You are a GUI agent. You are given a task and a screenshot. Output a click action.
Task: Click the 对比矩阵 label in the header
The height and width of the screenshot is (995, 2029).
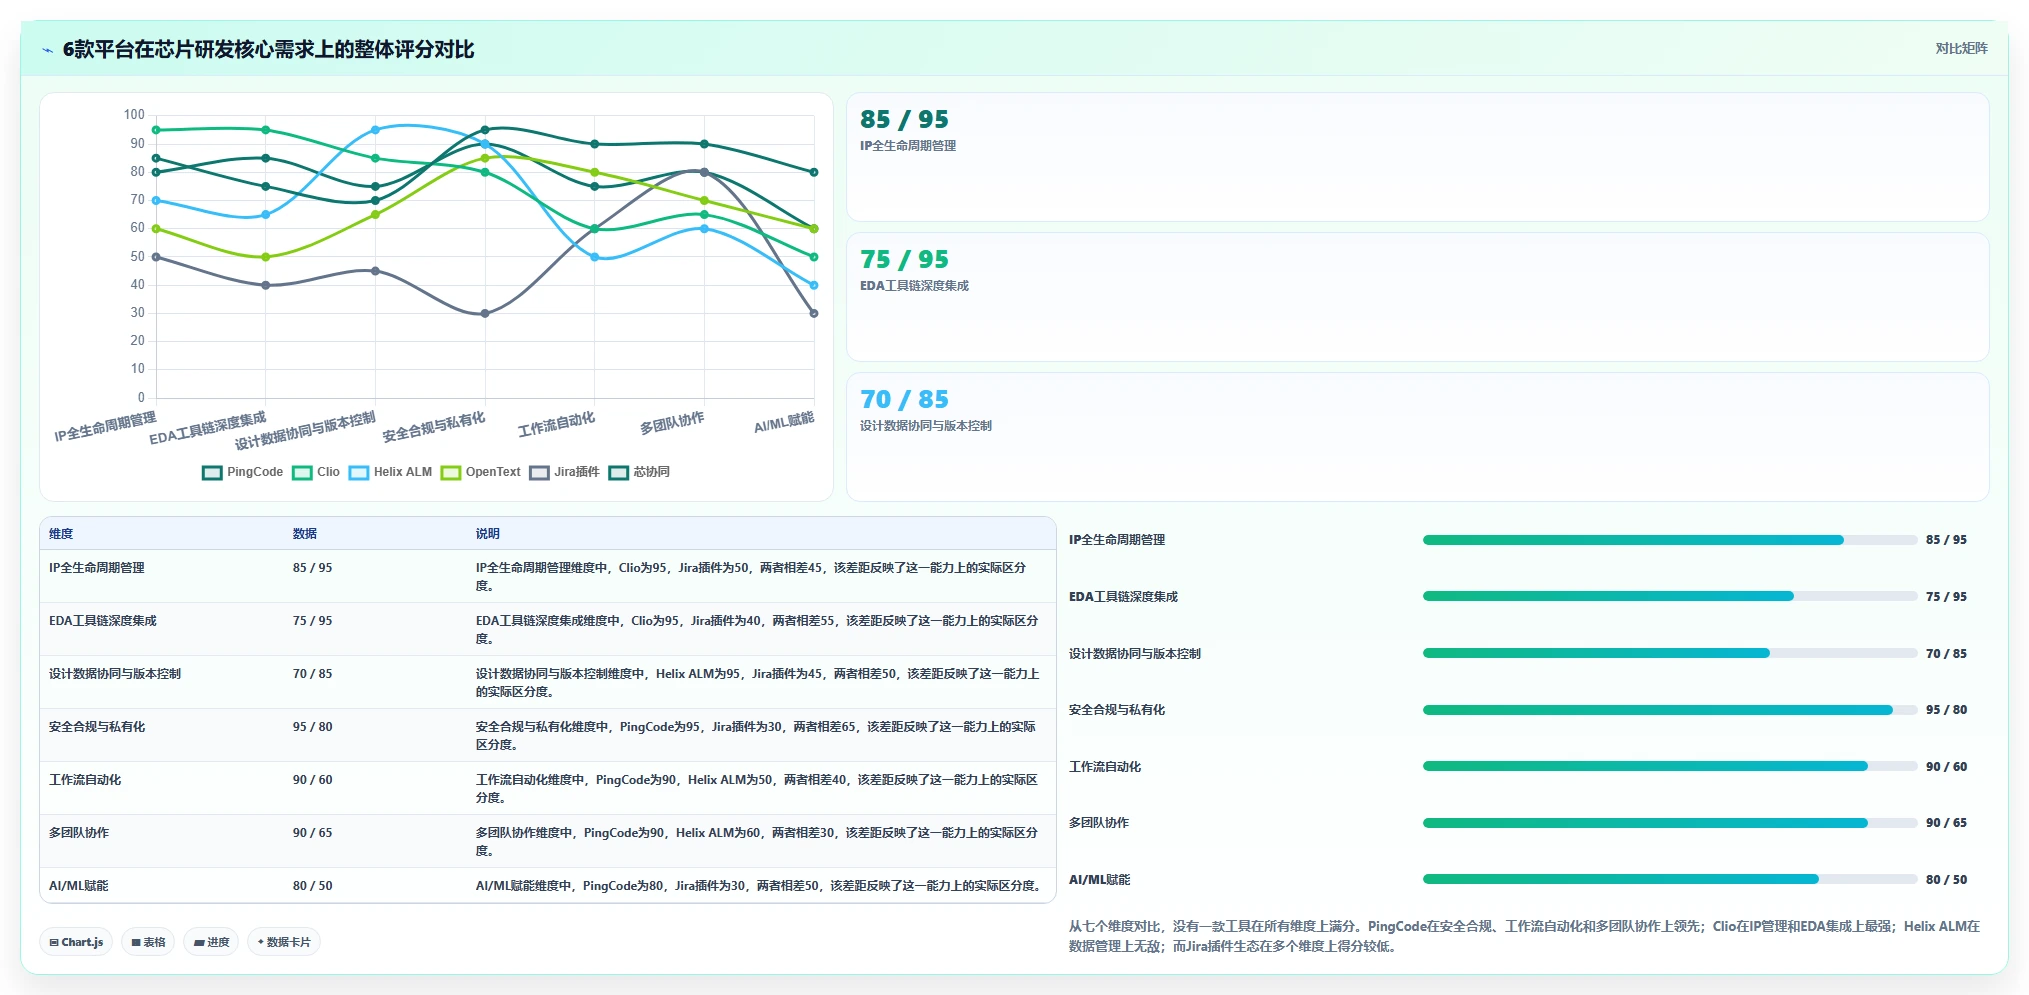click(x=1961, y=48)
